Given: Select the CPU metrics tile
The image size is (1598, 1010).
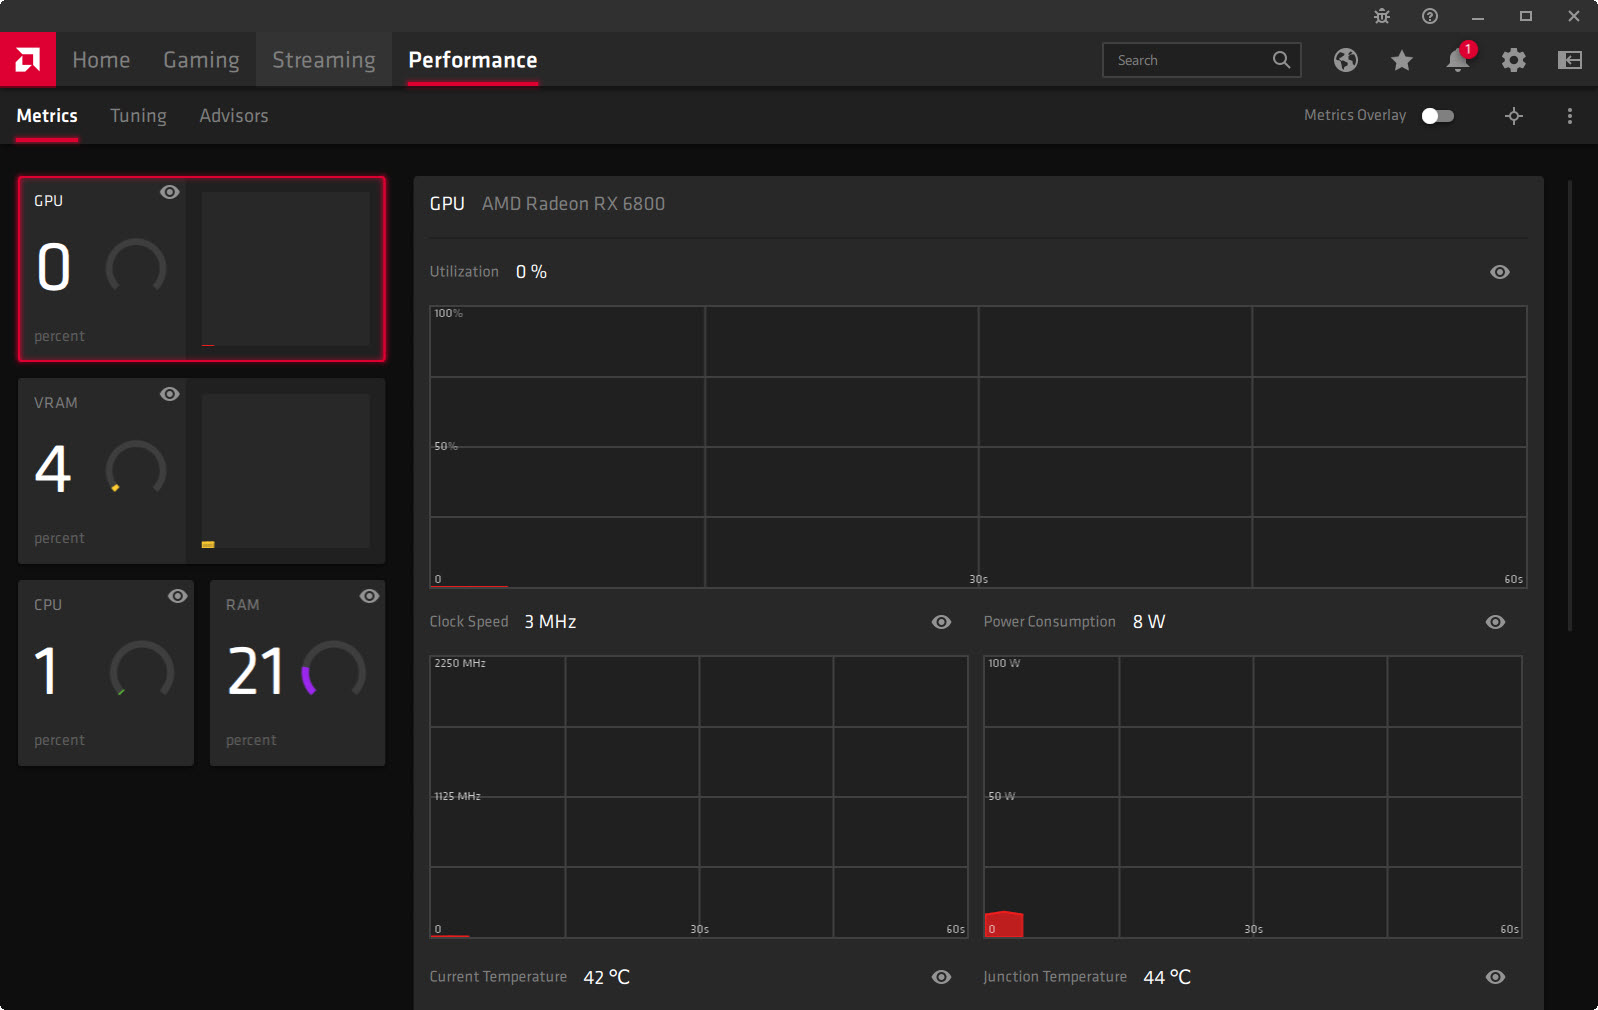Looking at the screenshot, I should (x=105, y=673).
